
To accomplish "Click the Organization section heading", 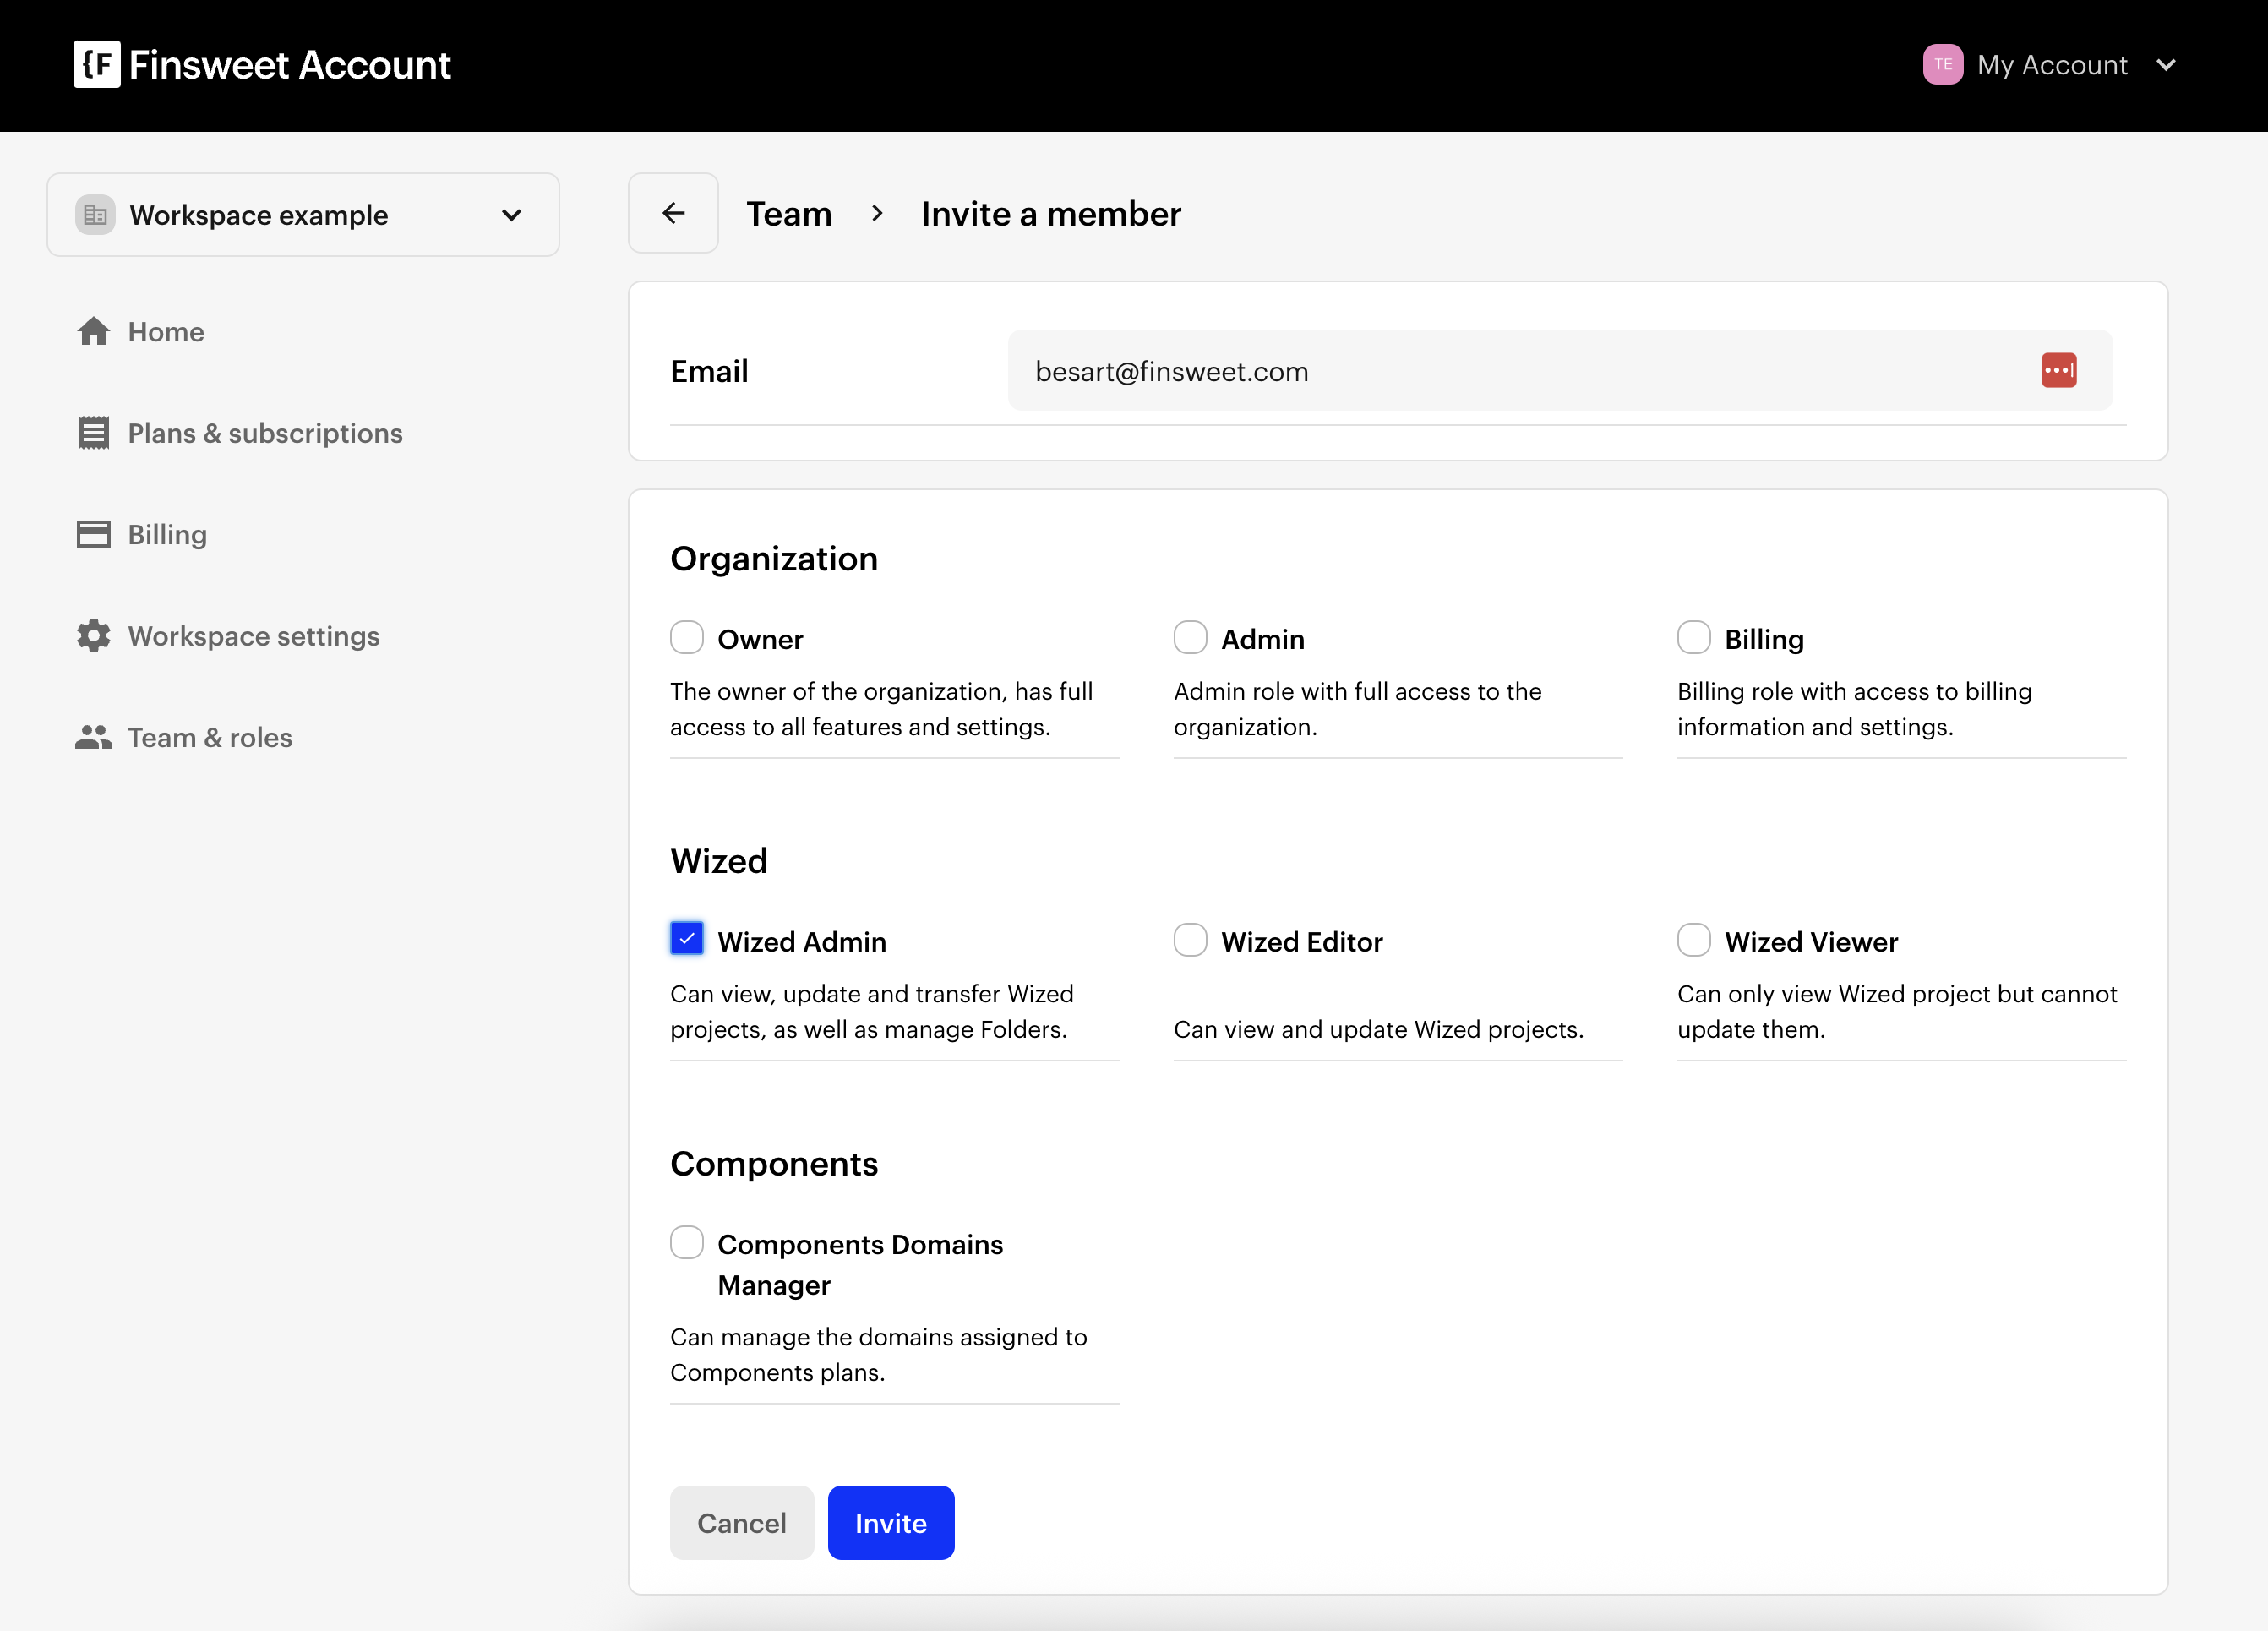I will coord(774,558).
